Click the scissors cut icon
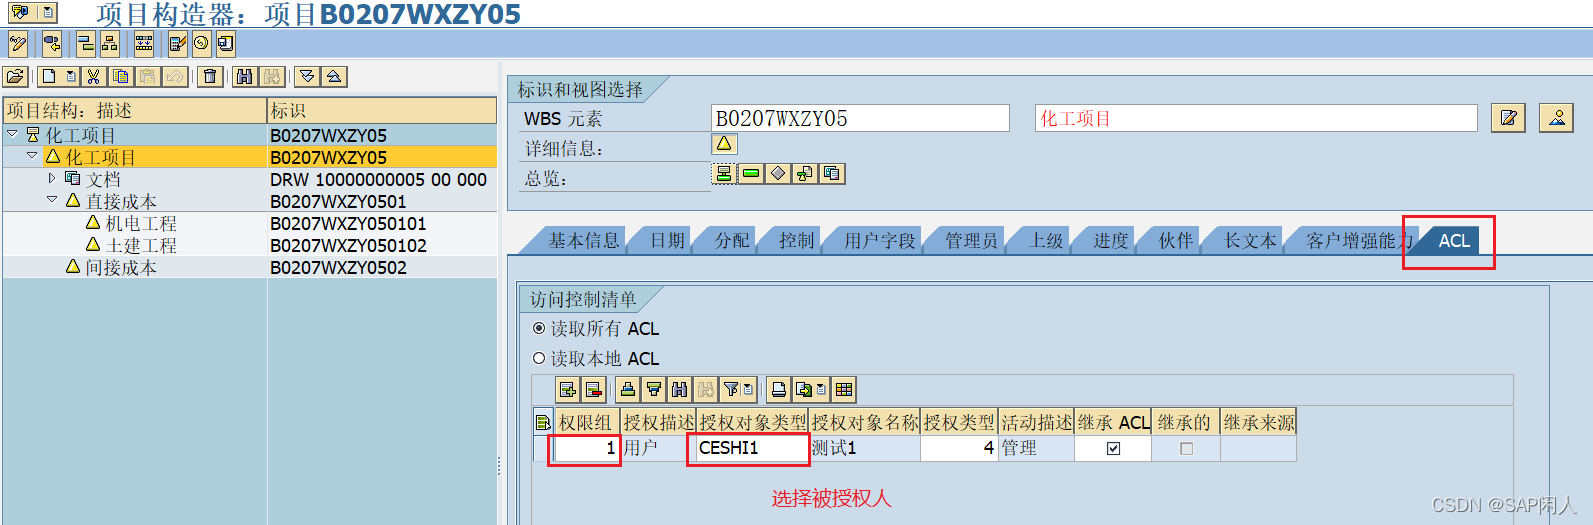This screenshot has width=1593, height=525. 93,76
